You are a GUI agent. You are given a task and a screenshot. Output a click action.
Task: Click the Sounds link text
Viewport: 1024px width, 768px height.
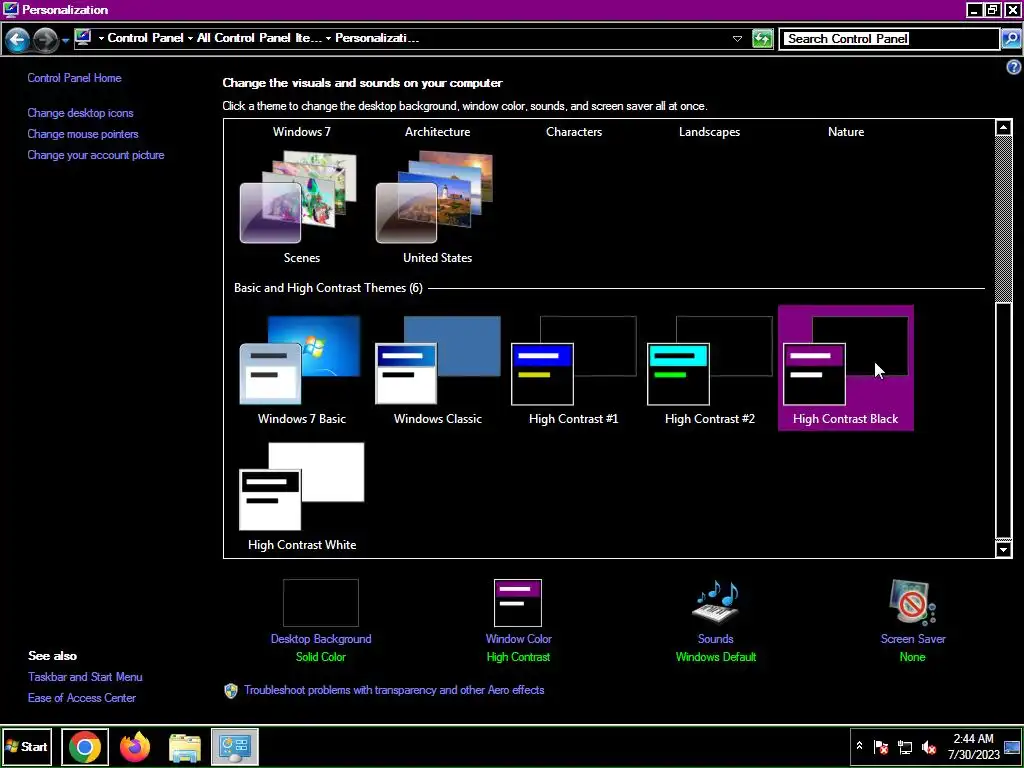(715, 639)
